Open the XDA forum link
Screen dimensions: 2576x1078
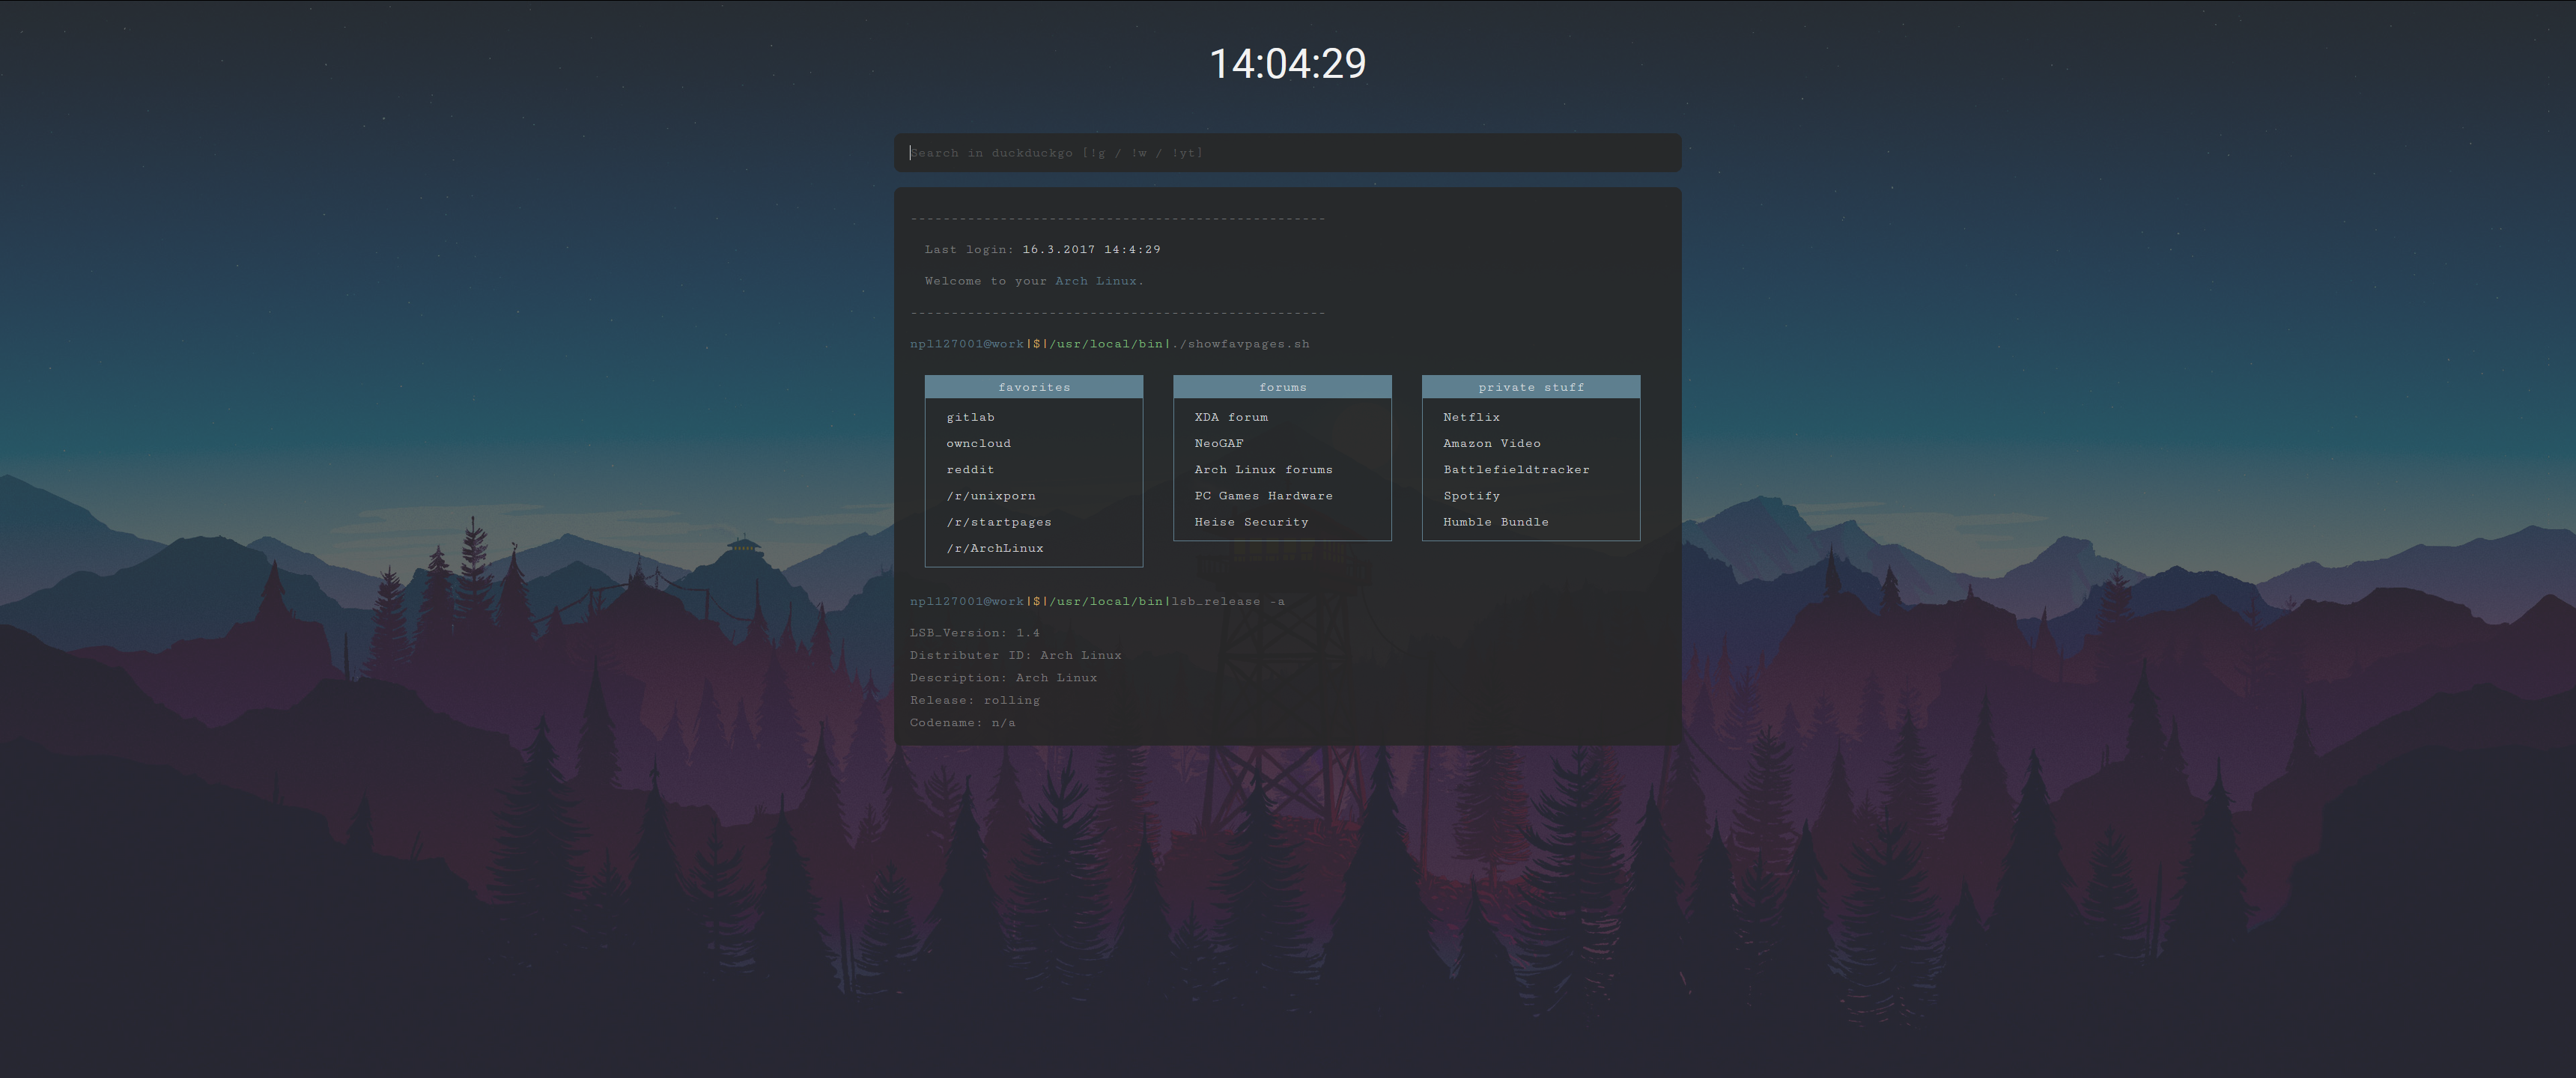tap(1230, 417)
